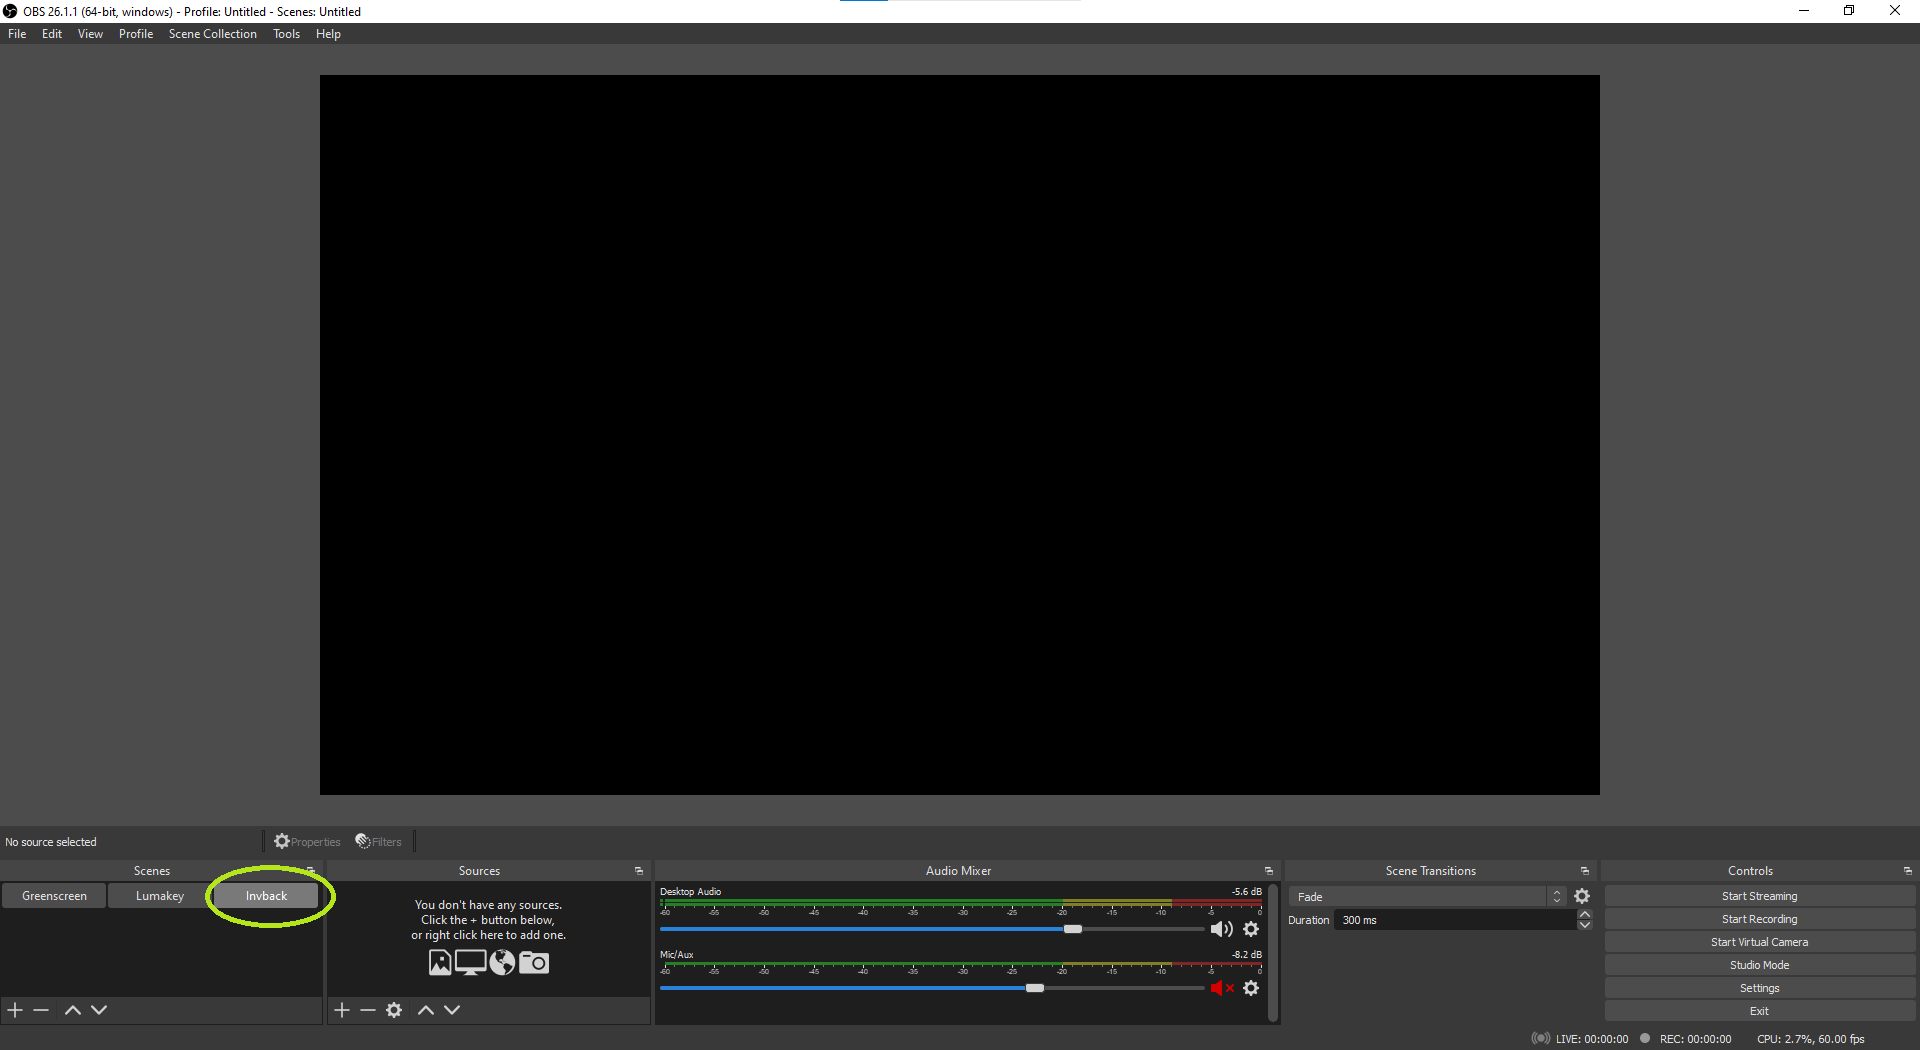Click Start Virtual Camera button
Screen dimensions: 1920x1050
click(x=1759, y=942)
